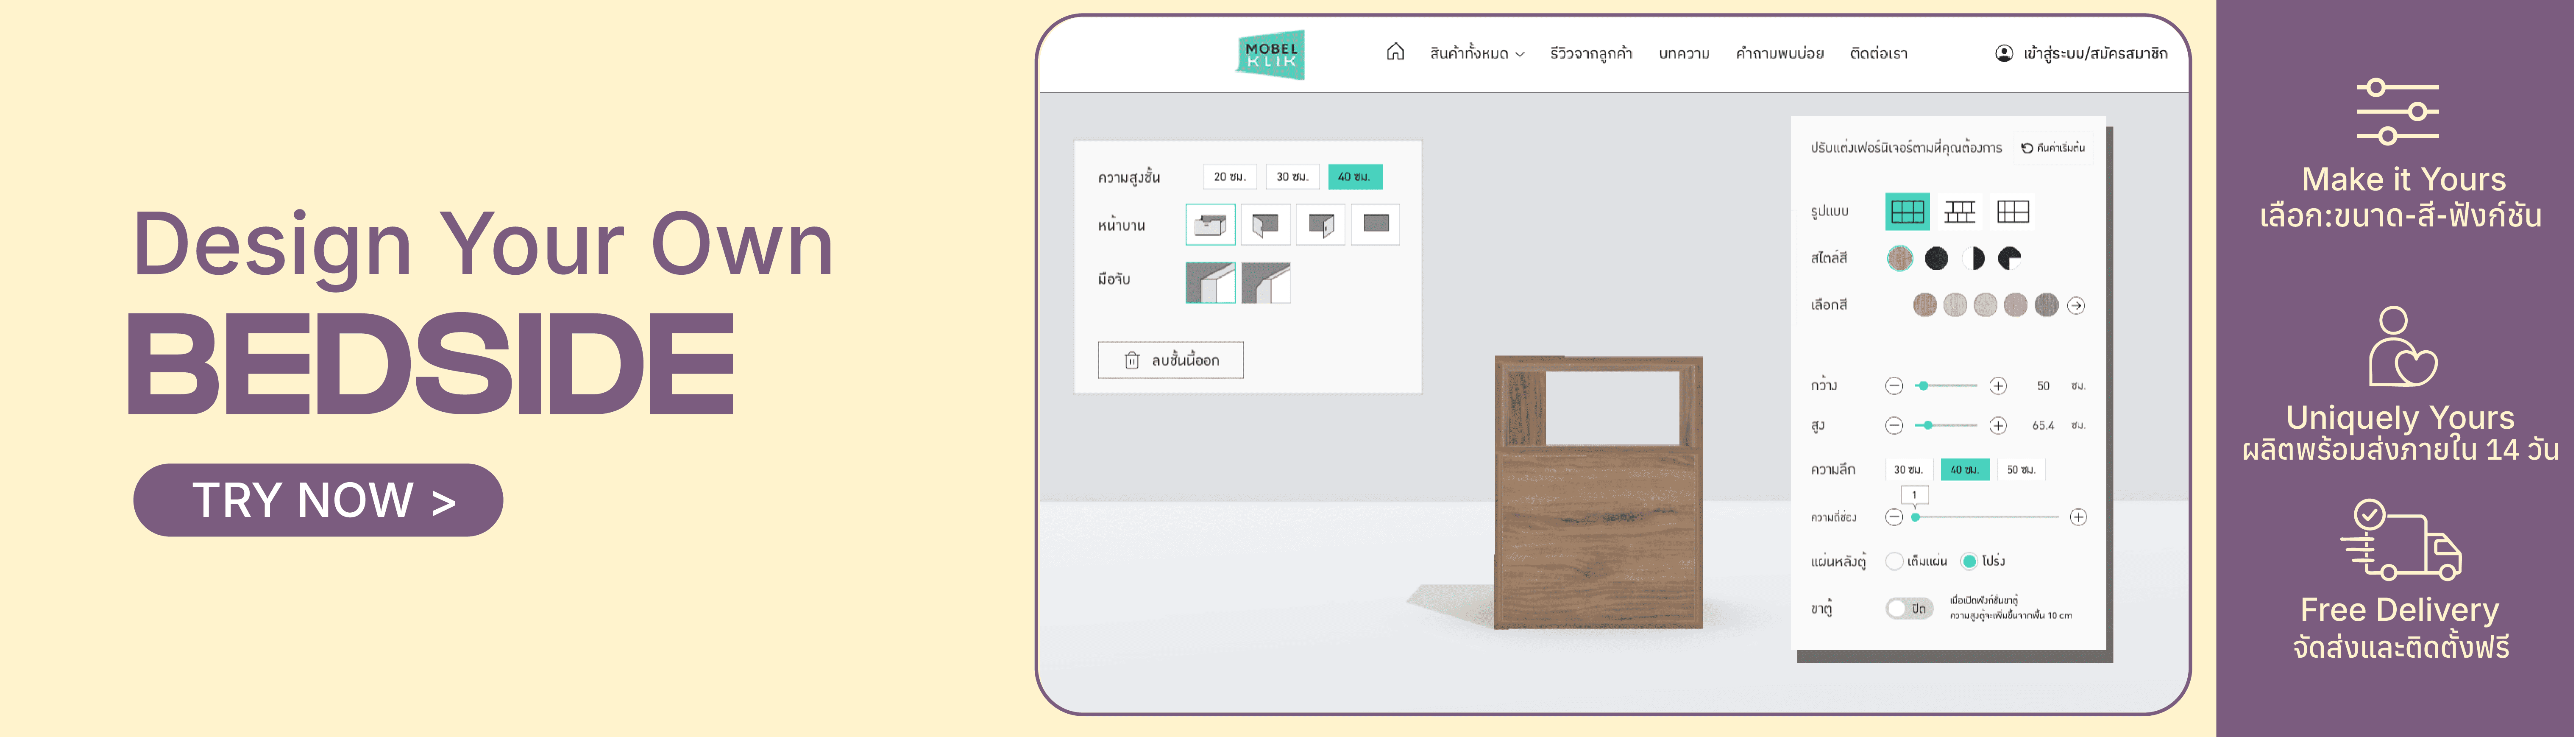The image size is (2576, 737).
Task: Click the Uniquely Yours person-heart icon
Action: click(x=2402, y=346)
